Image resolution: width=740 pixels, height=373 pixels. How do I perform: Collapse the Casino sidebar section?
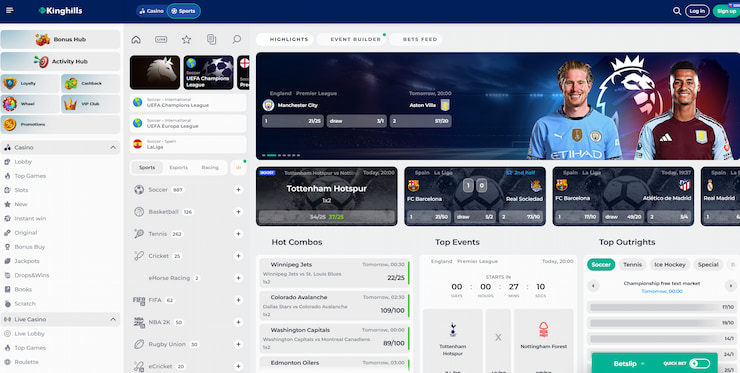(x=113, y=148)
